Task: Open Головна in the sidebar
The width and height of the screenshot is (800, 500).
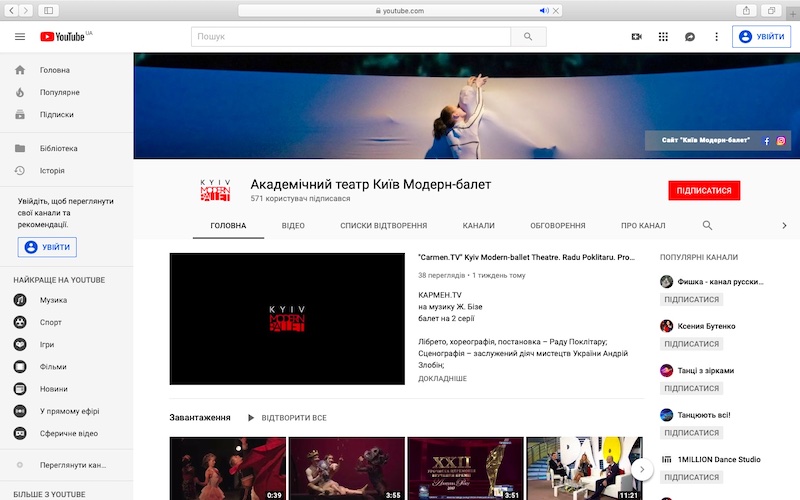Action: pos(66,70)
